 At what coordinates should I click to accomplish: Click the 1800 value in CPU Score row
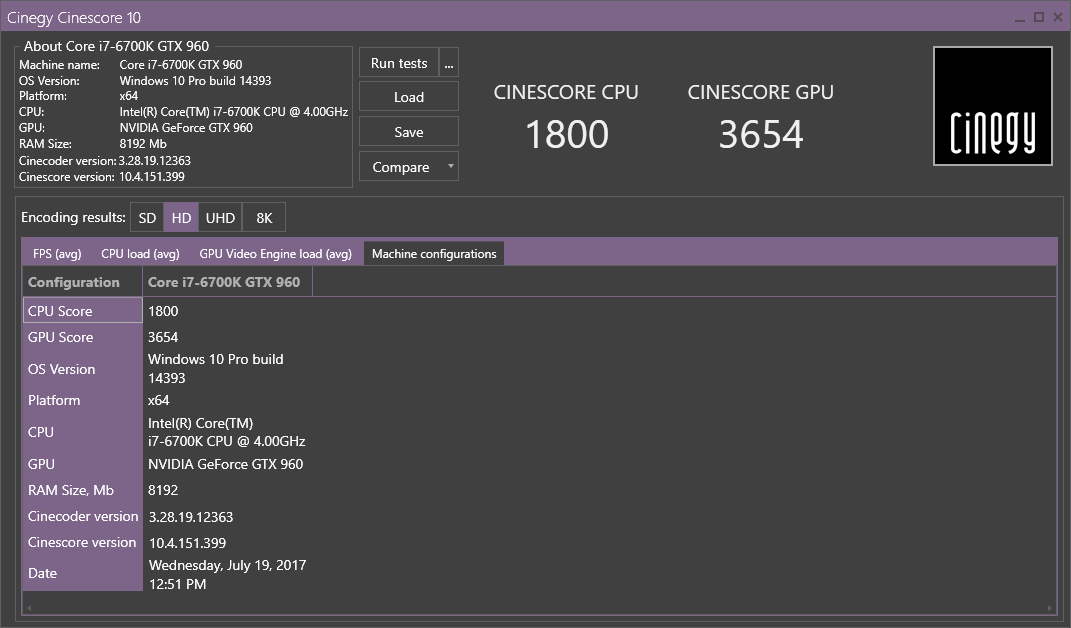pos(163,311)
